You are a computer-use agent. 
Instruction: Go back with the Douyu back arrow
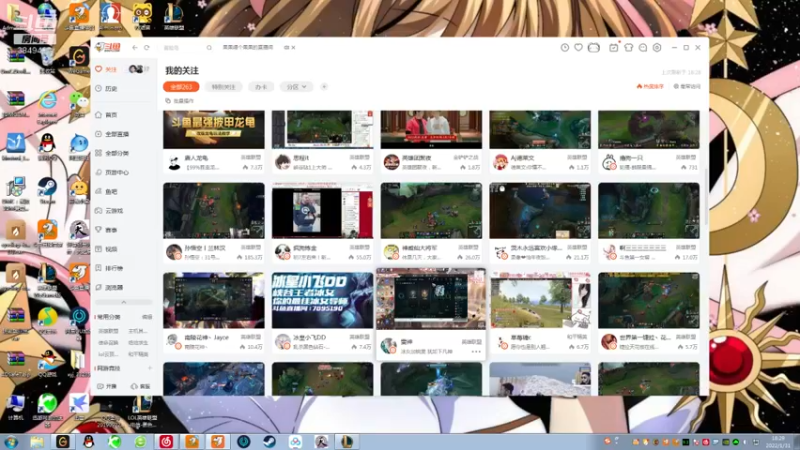pyautogui.click(x=135, y=47)
